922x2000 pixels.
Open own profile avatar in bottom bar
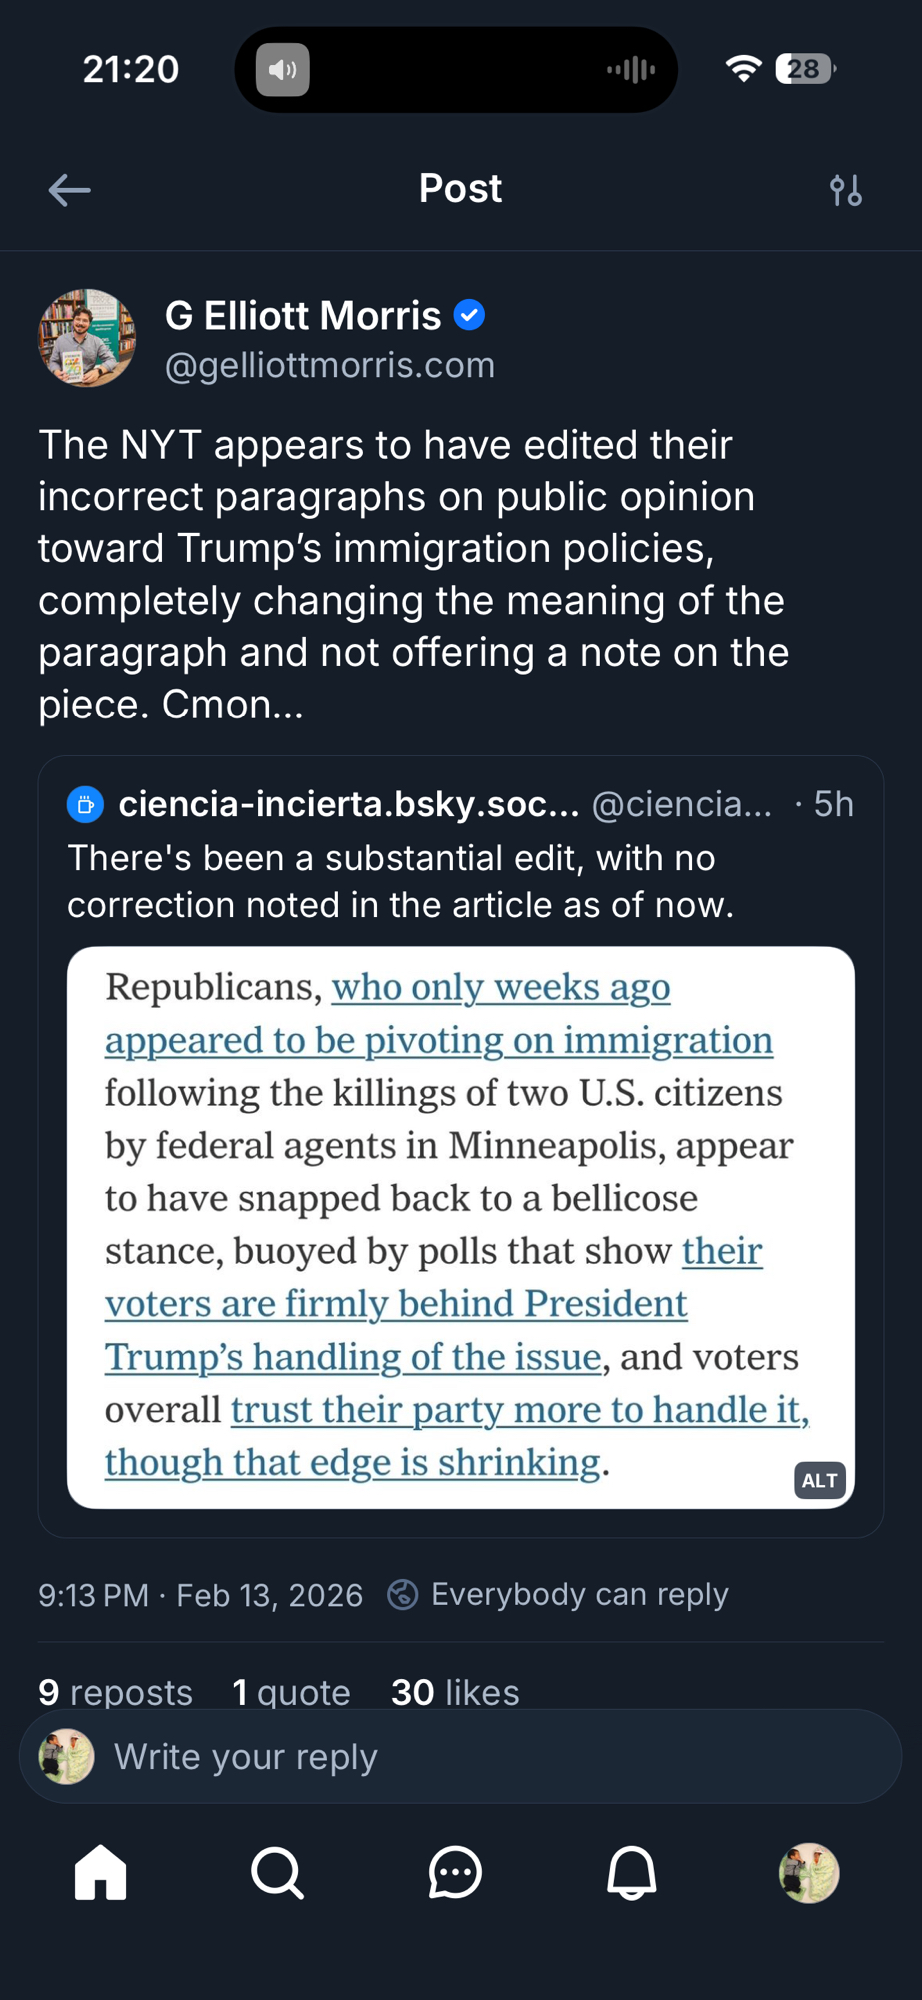pos(808,1872)
